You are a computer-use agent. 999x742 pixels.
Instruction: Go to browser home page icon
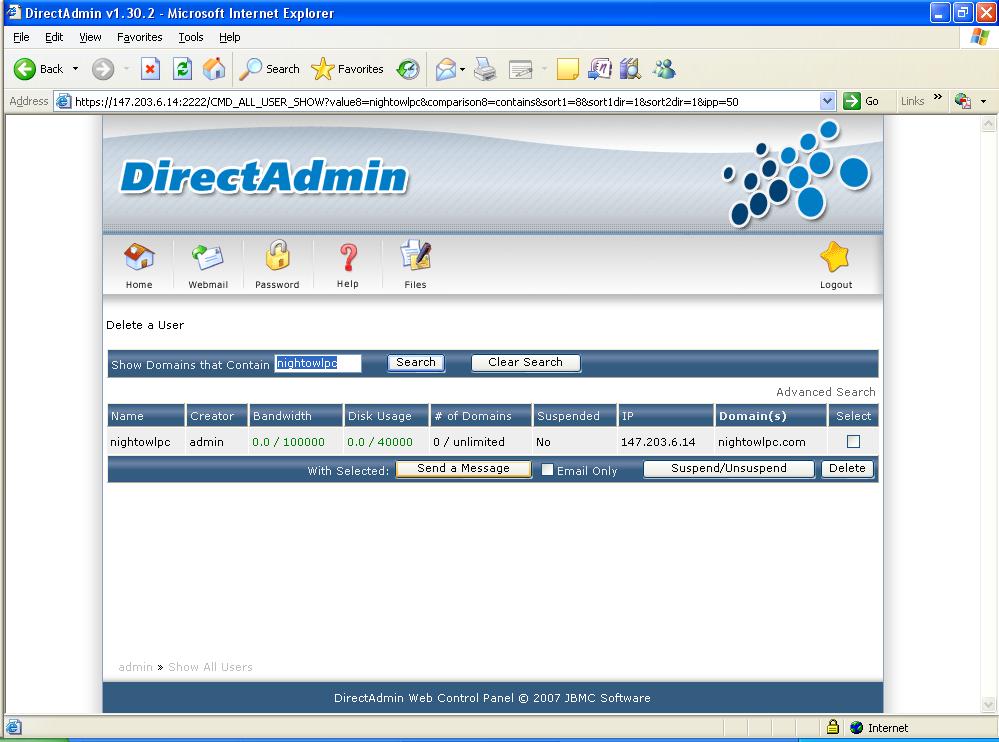(x=214, y=69)
